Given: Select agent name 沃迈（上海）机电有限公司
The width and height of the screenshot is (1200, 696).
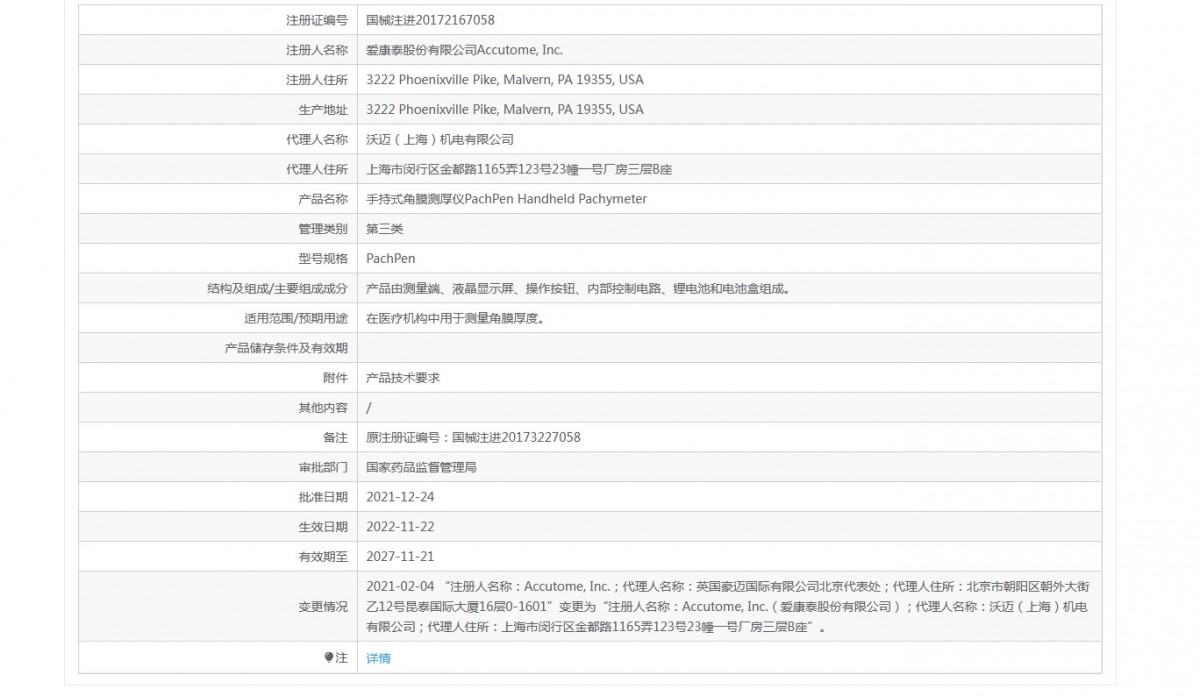Looking at the screenshot, I should coord(440,140).
